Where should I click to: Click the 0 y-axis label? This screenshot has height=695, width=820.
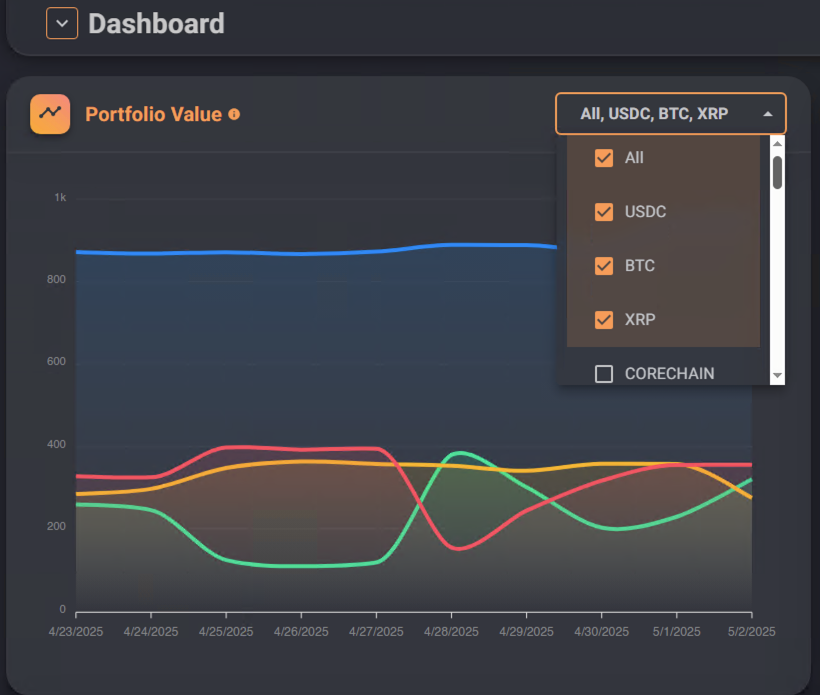pyautogui.click(x=63, y=609)
